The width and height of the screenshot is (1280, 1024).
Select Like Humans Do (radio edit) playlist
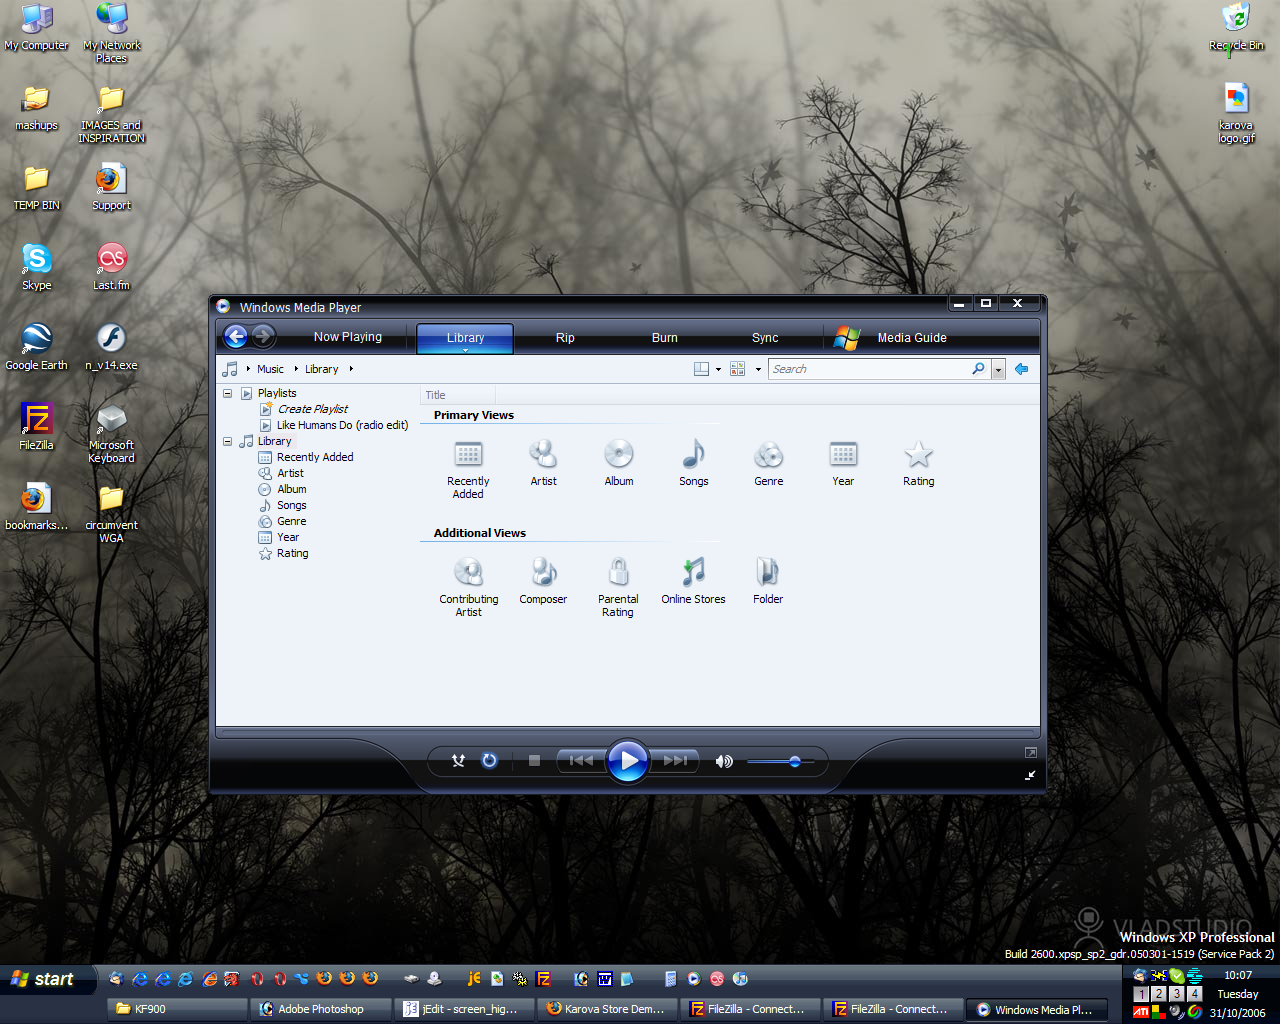click(x=342, y=425)
